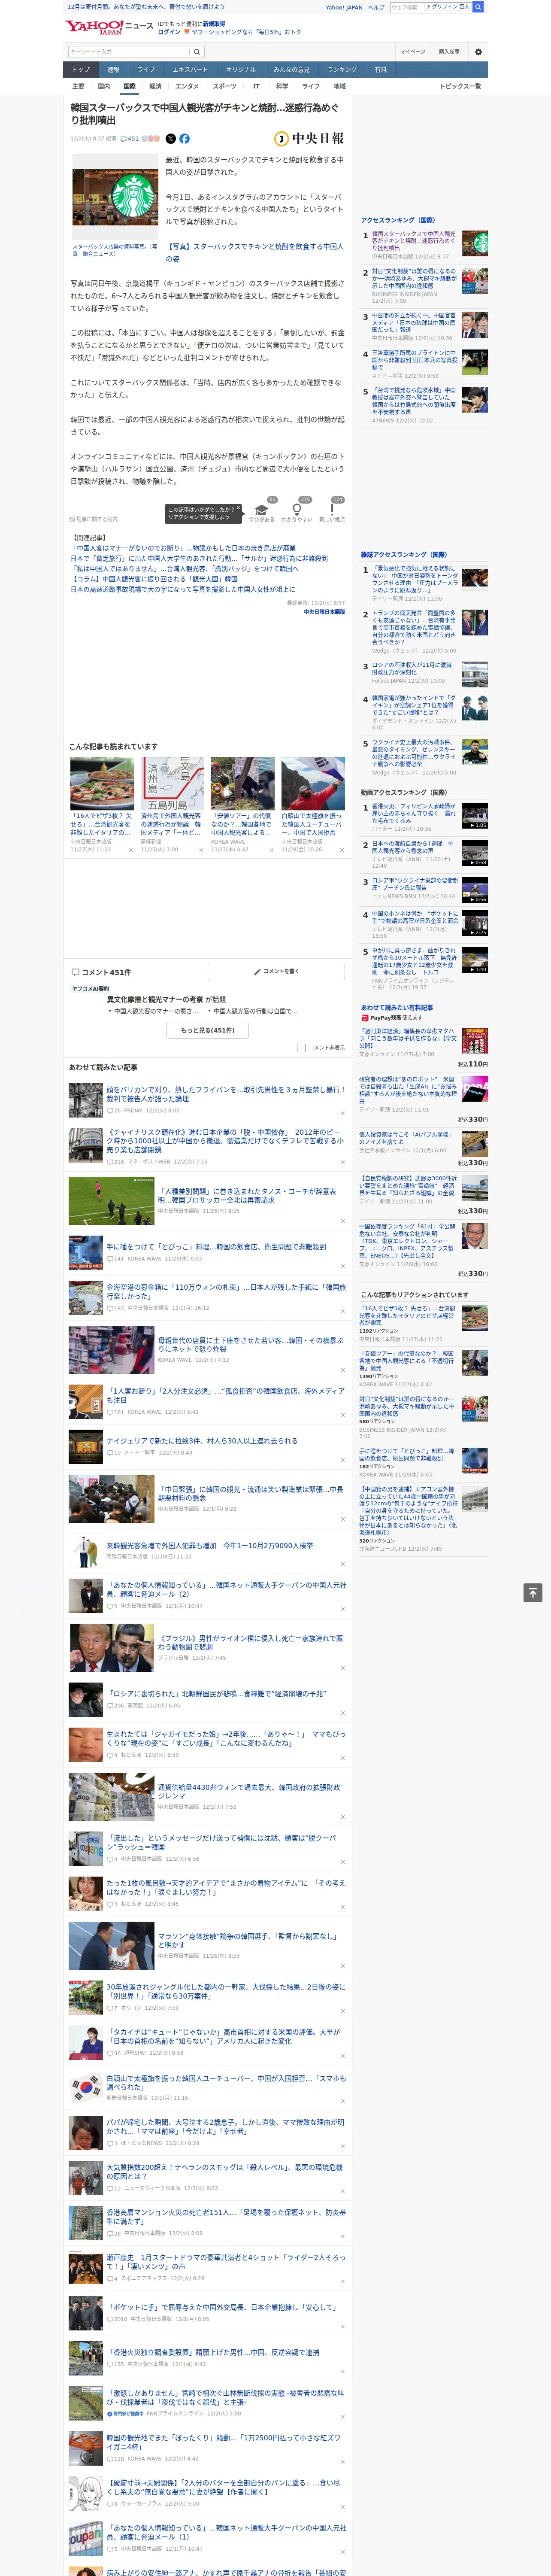Open the エキスパート navigation tab
Screen dimensions: 551x2576
(x=190, y=70)
